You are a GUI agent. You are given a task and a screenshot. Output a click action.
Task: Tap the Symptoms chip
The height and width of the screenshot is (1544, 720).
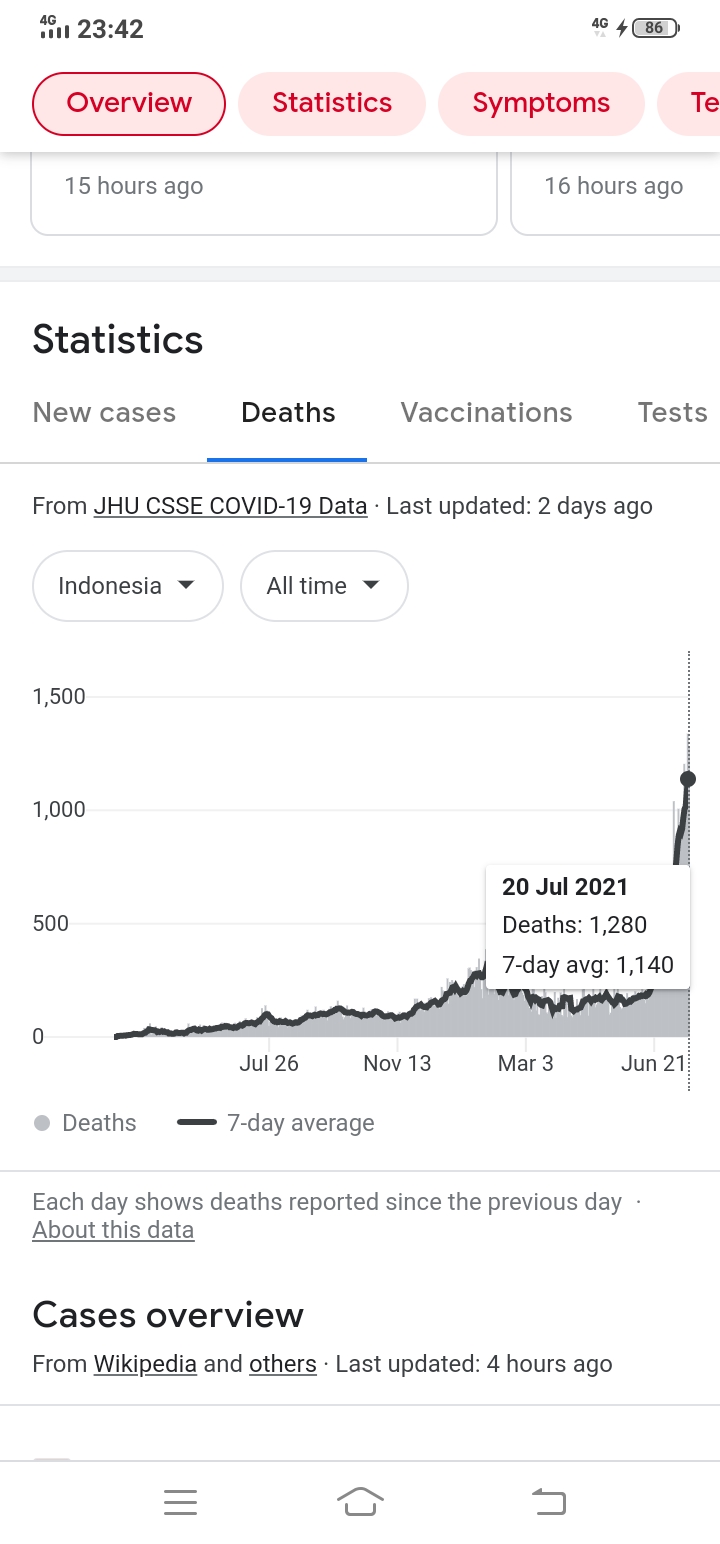(x=541, y=103)
